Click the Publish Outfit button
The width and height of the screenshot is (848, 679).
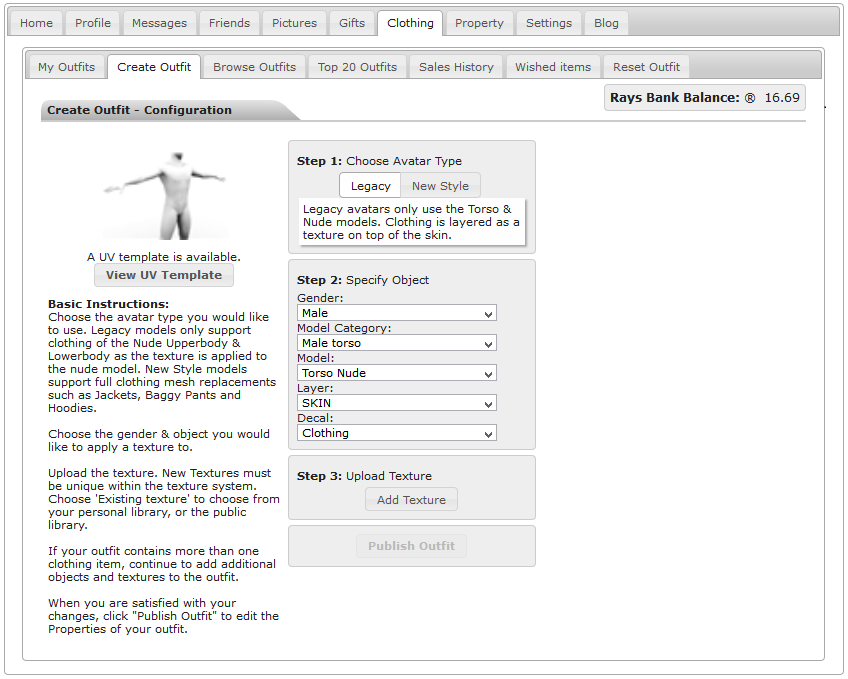(x=412, y=546)
